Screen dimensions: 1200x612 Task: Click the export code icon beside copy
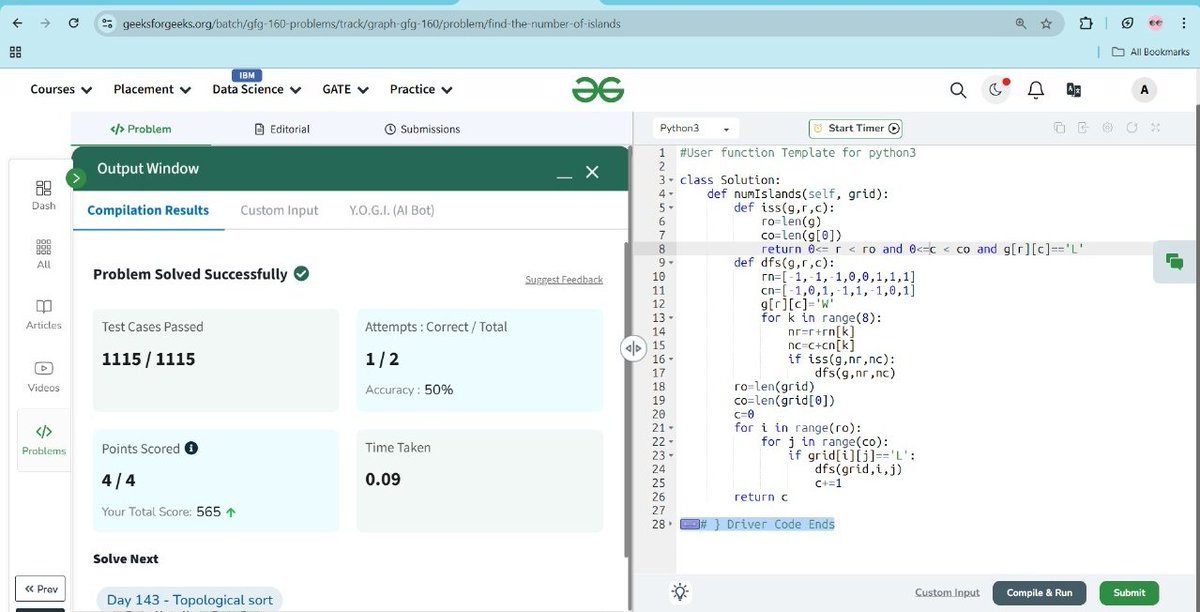click(x=1083, y=128)
